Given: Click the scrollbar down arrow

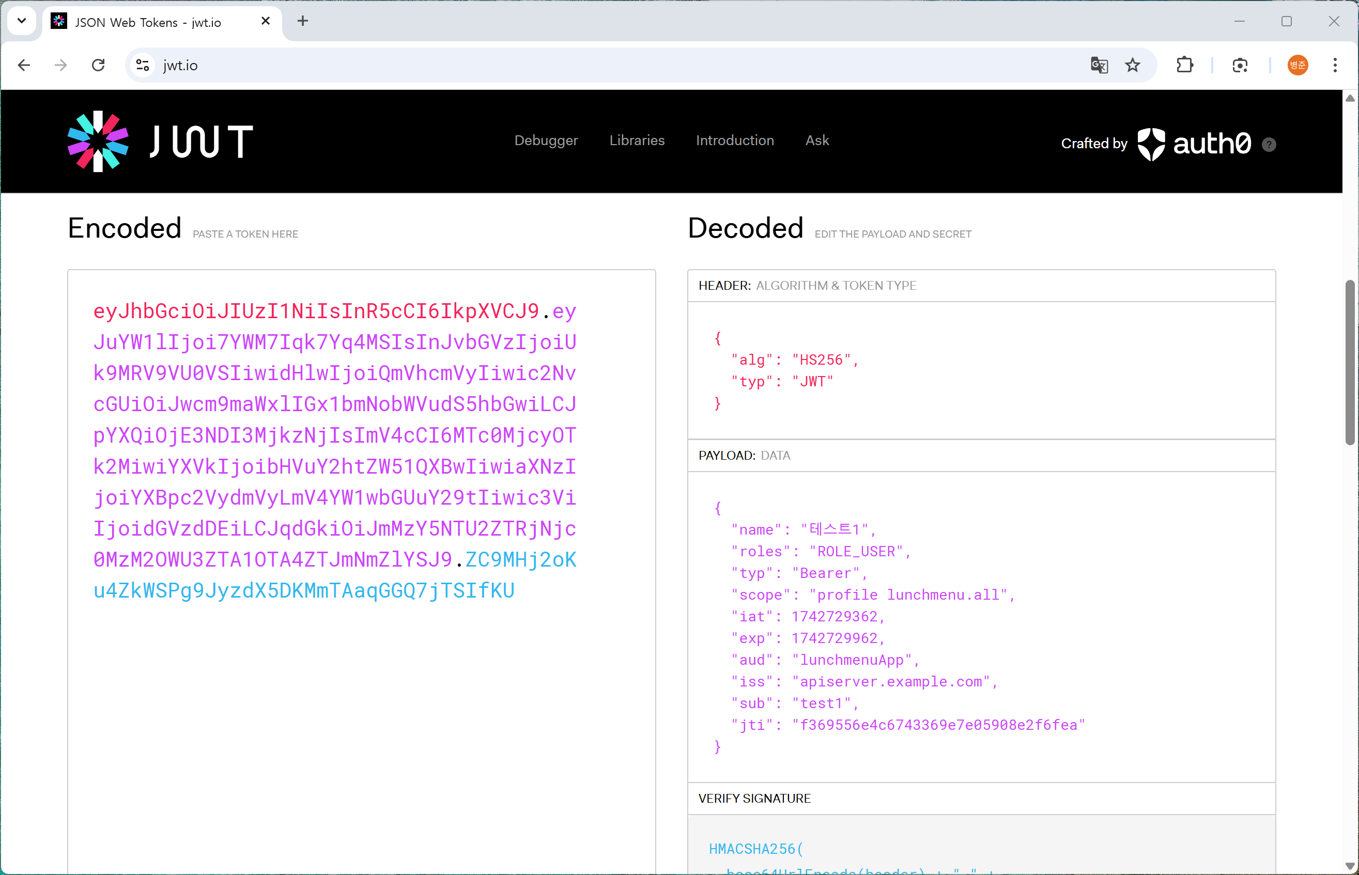Looking at the screenshot, I should coord(1350,866).
